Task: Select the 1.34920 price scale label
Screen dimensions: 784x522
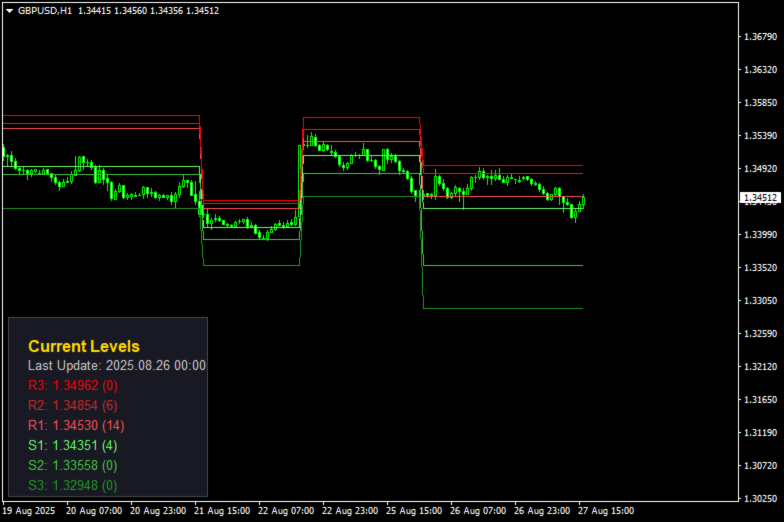Action: click(x=760, y=168)
